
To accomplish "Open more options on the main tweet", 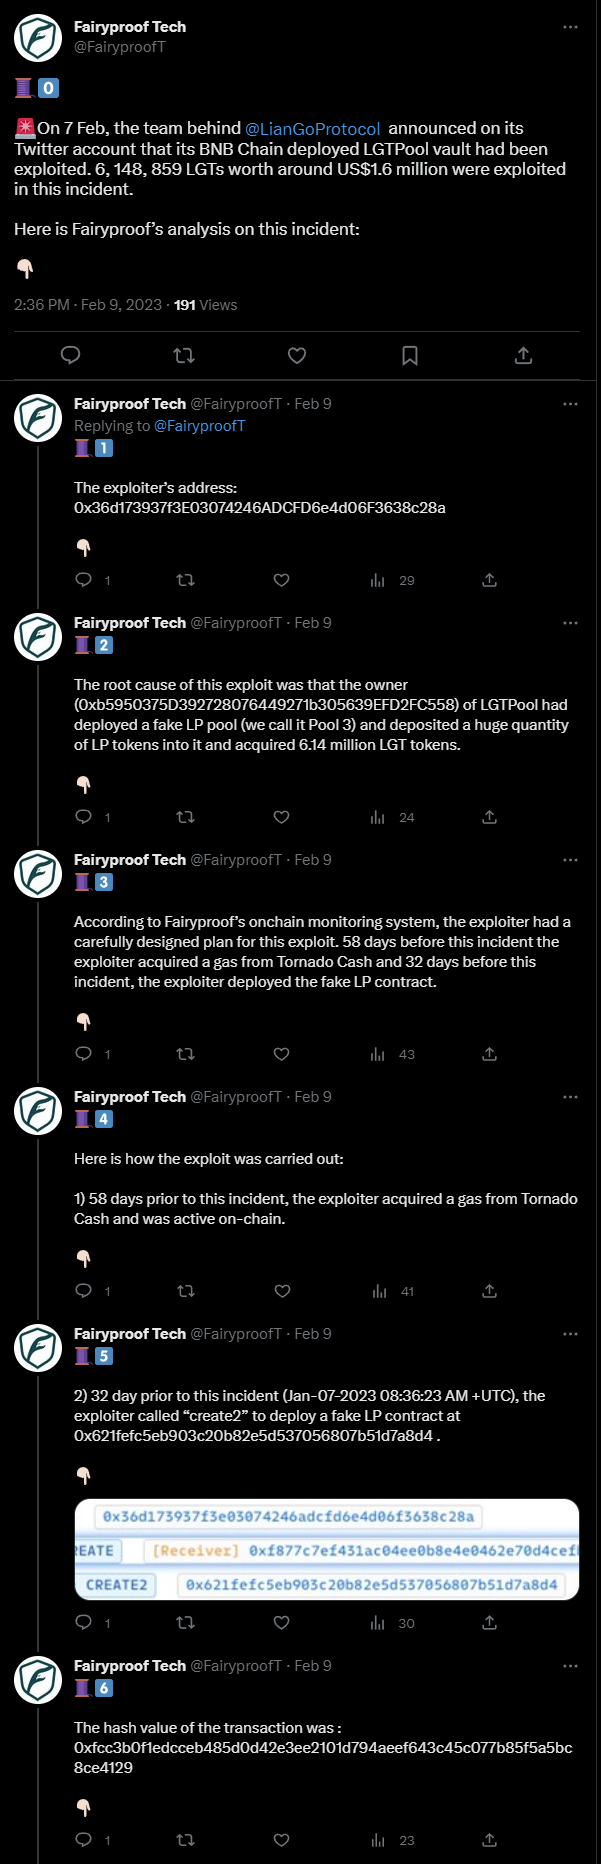I will click(570, 27).
